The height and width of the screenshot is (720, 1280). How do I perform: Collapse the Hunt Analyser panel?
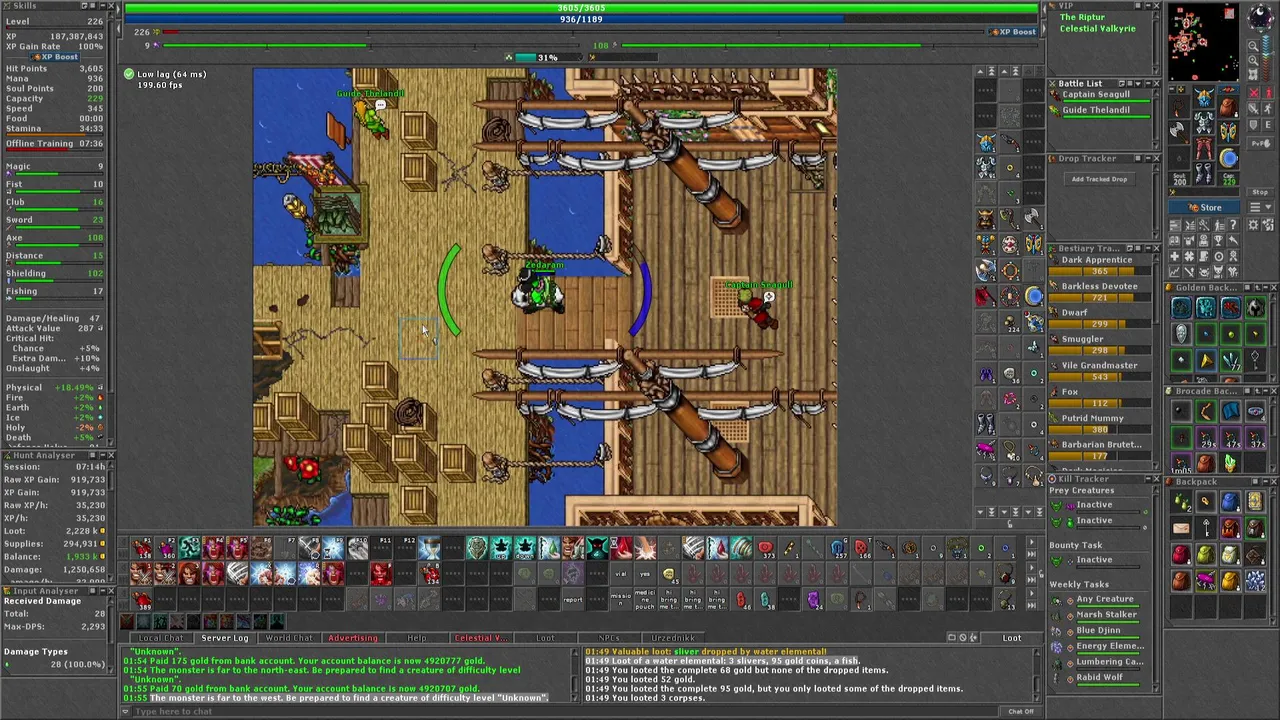tap(103, 455)
